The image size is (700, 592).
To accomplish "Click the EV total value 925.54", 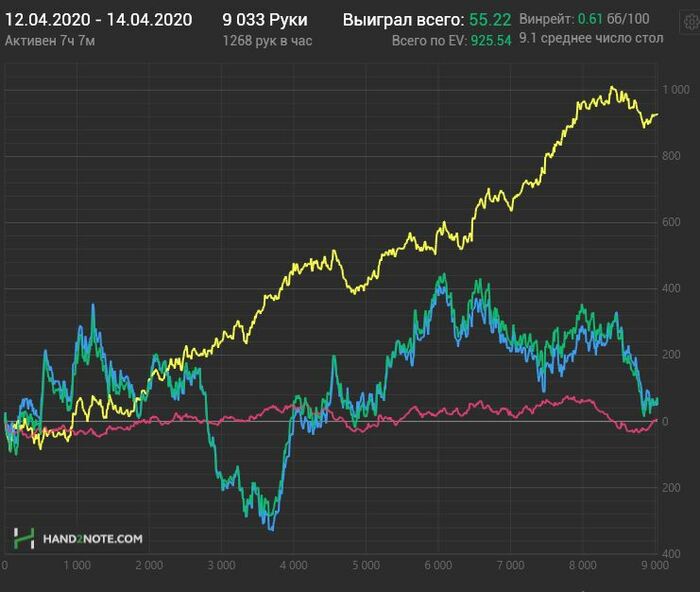I will (491, 41).
